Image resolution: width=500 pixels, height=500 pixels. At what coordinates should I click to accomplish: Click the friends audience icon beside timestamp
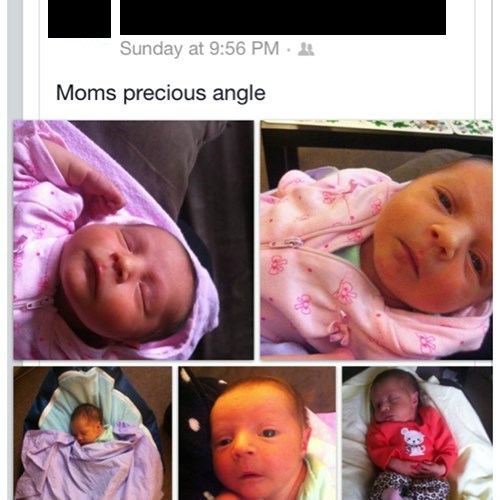[x=306, y=49]
